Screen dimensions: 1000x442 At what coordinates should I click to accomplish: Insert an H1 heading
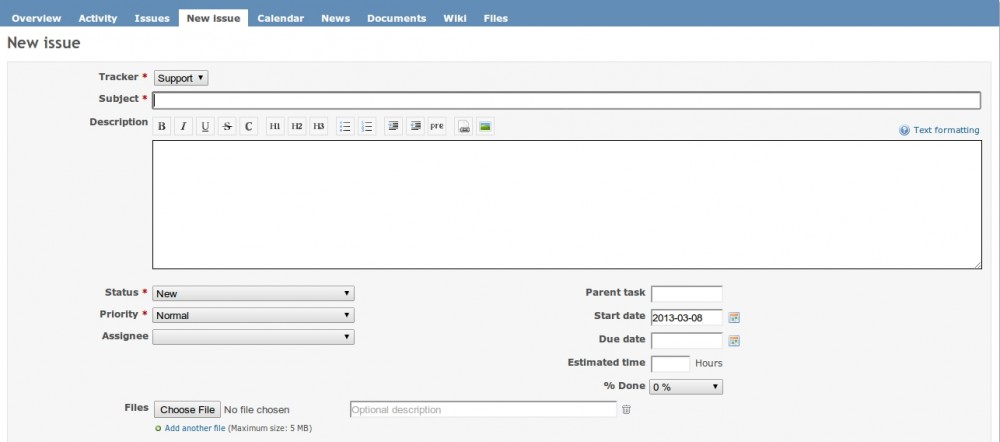[x=275, y=127]
